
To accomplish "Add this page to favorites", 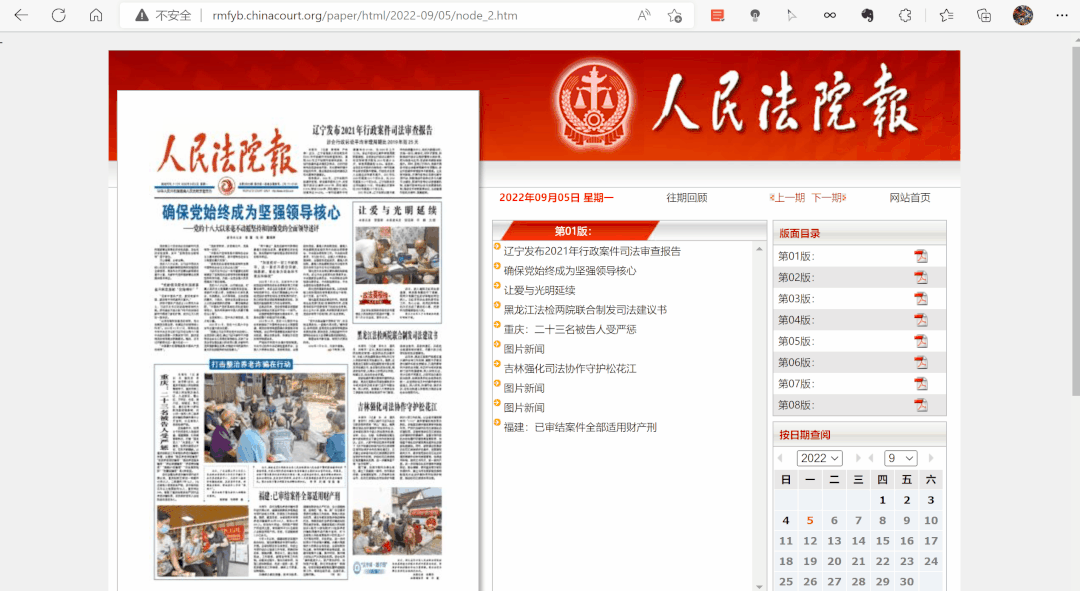I will click(675, 15).
